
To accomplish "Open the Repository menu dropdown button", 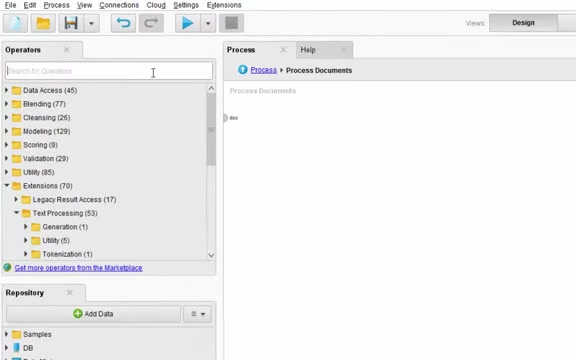I will pyautogui.click(x=198, y=314).
